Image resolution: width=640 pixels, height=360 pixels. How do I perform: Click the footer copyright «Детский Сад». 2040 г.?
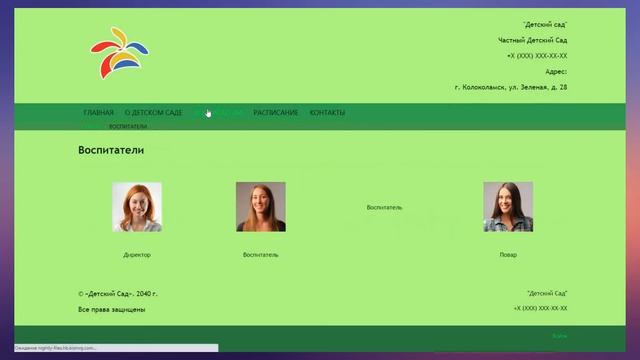tap(118, 294)
